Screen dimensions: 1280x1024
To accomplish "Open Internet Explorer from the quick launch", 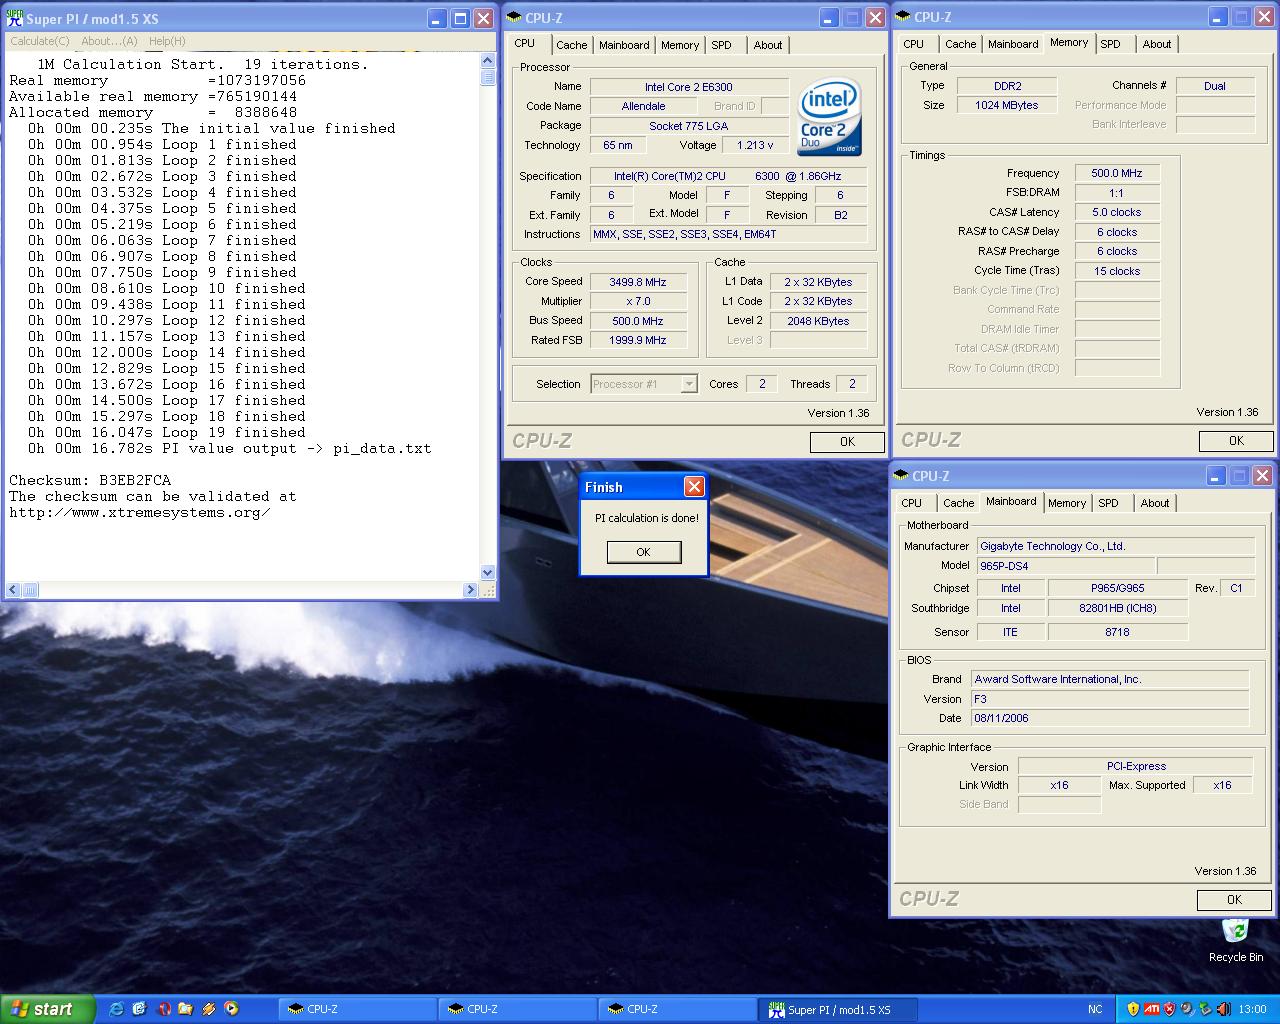I will point(116,1009).
